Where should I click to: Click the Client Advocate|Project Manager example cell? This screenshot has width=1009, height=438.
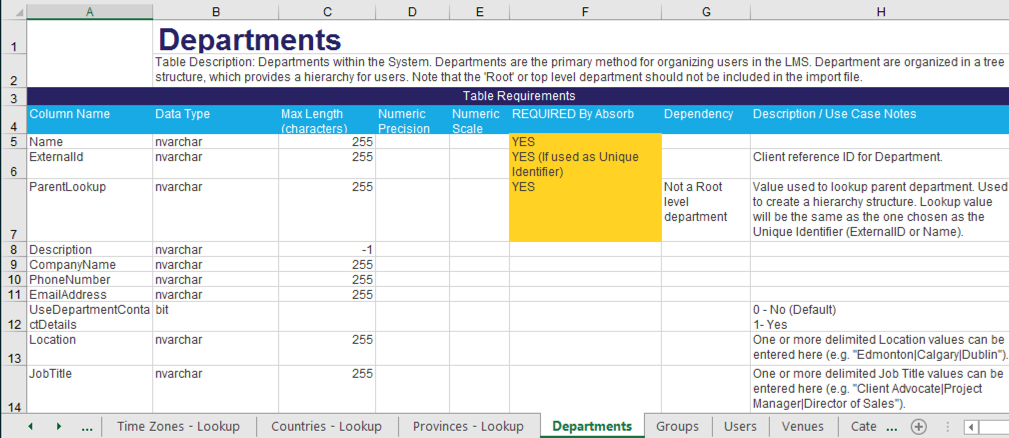(x=880, y=389)
